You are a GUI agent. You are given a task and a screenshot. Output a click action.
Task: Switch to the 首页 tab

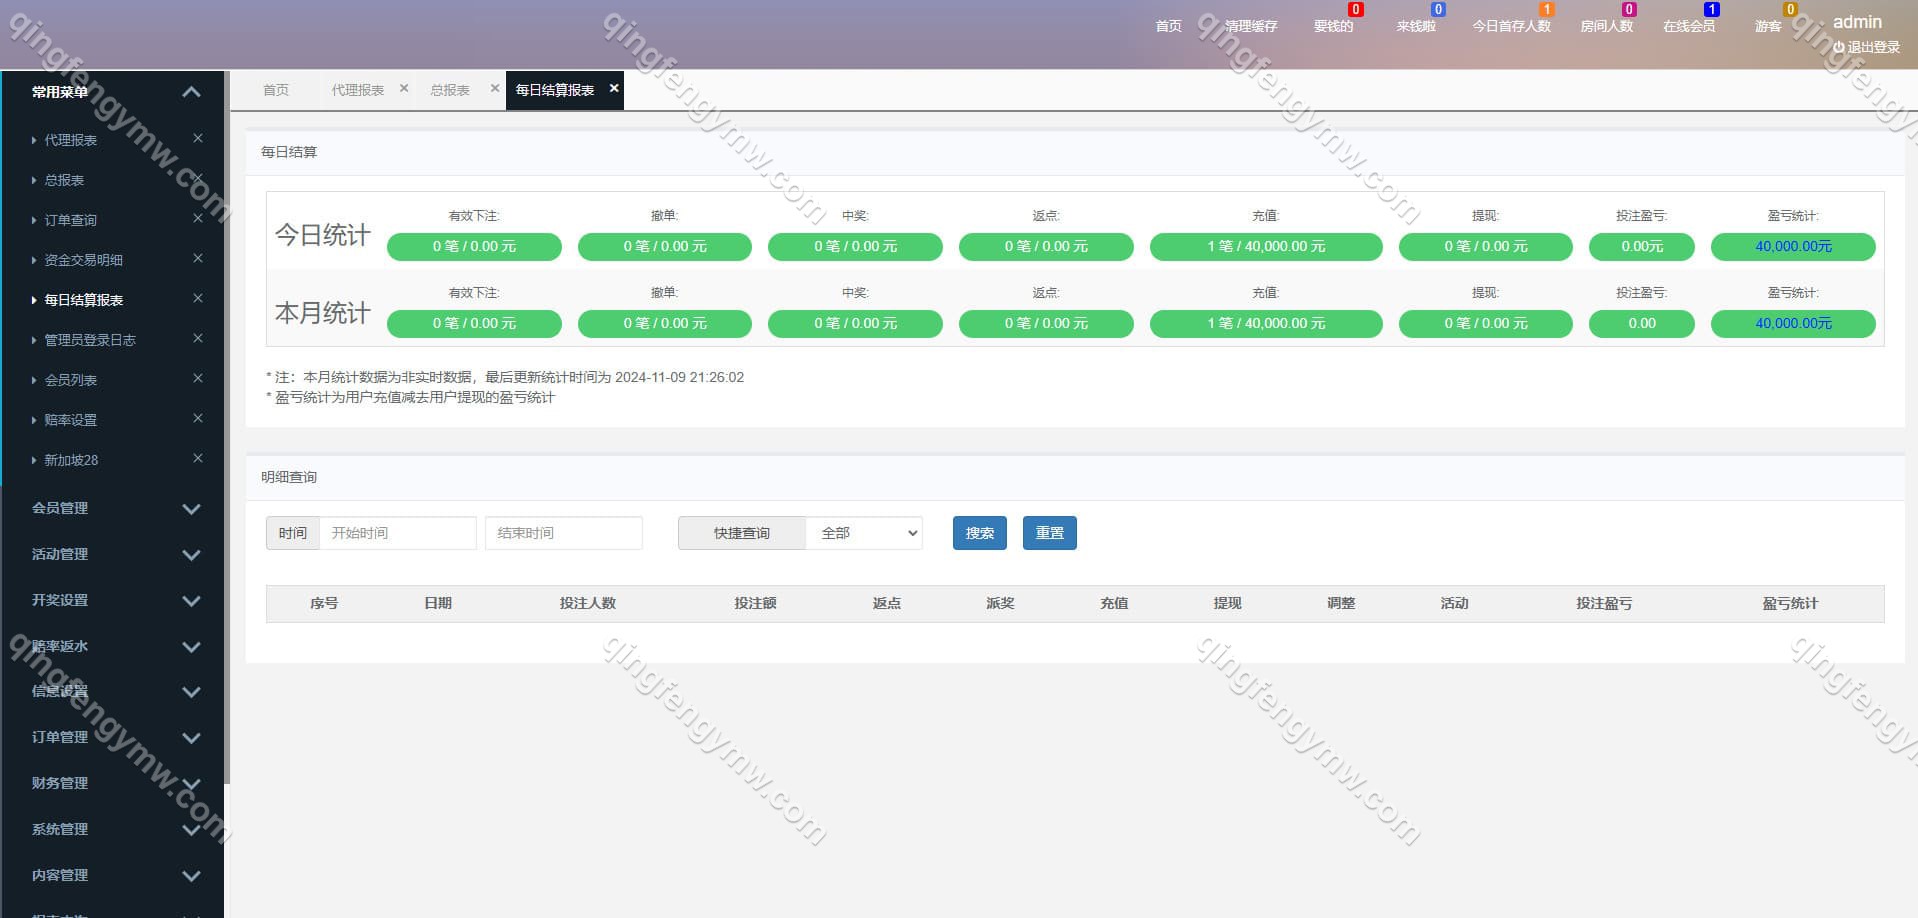tap(276, 90)
